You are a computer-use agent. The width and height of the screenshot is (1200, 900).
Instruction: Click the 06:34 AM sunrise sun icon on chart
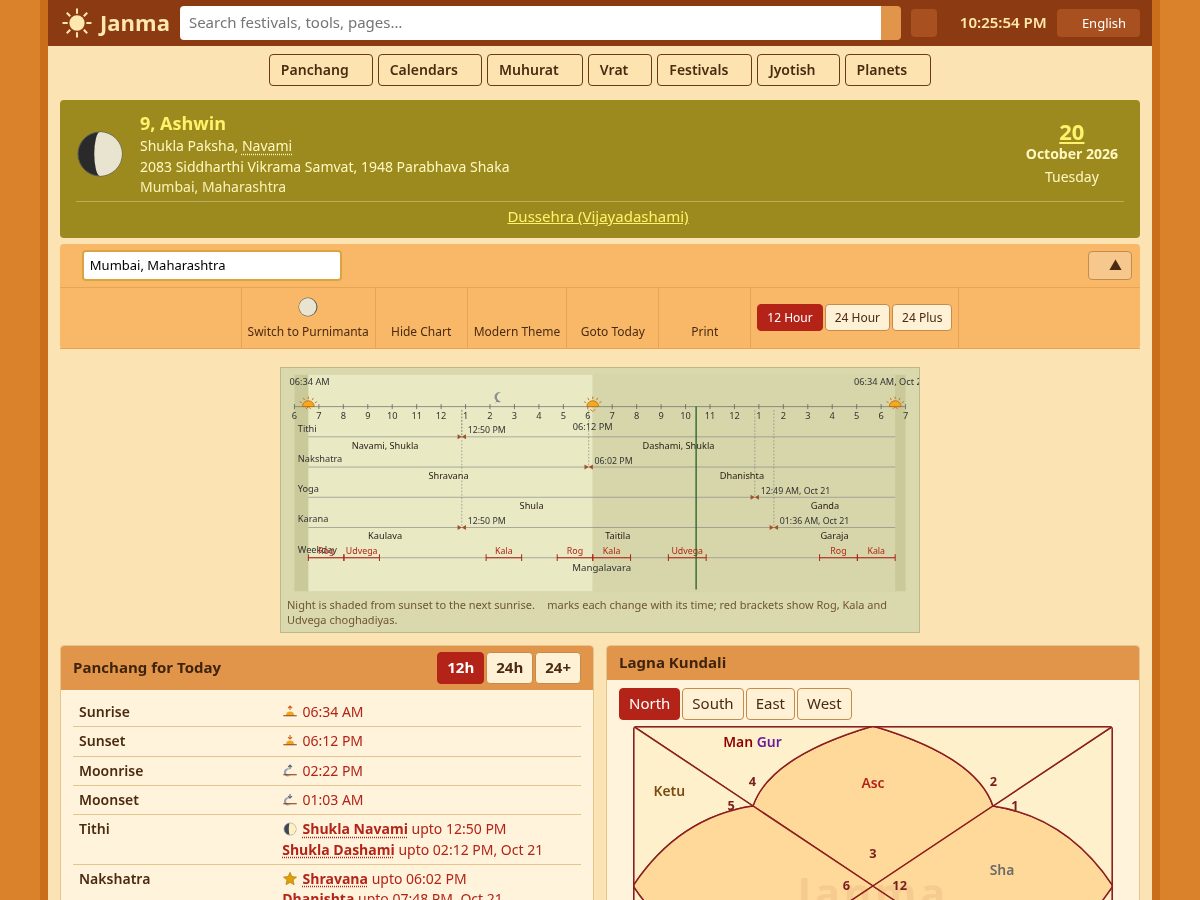coord(308,404)
